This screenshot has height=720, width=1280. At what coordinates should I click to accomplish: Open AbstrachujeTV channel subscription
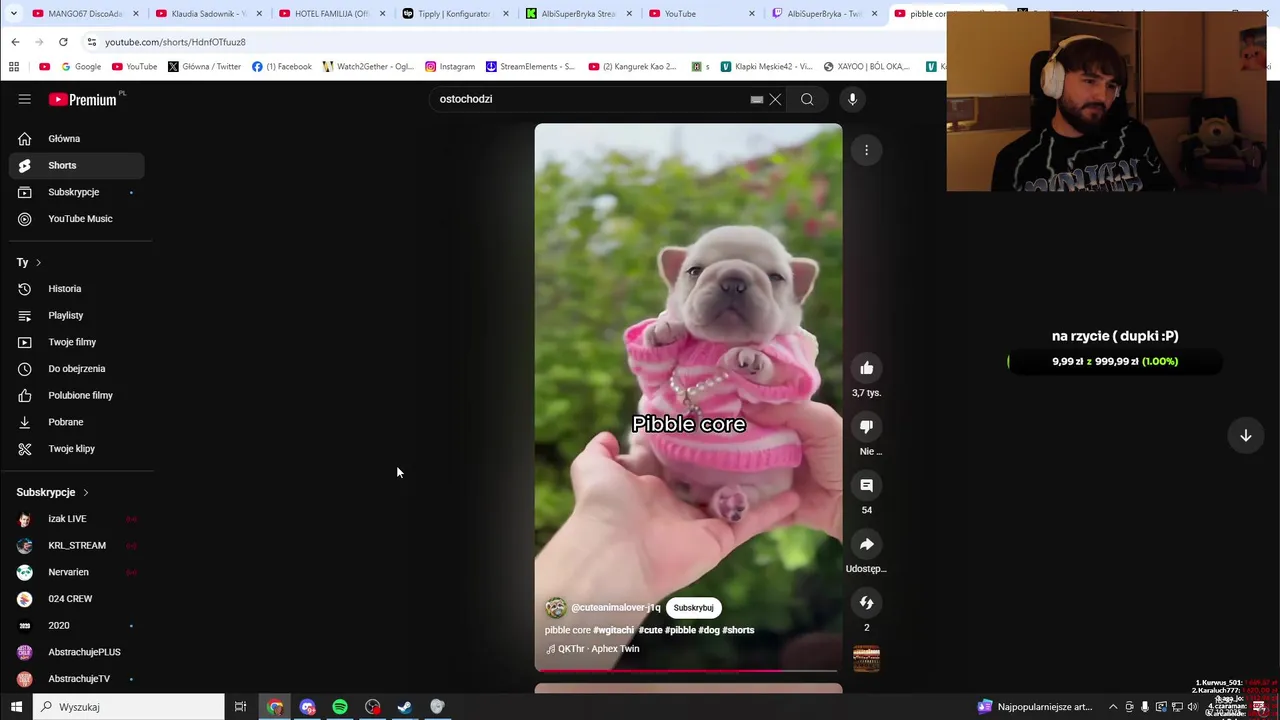pyautogui.click(x=76, y=679)
